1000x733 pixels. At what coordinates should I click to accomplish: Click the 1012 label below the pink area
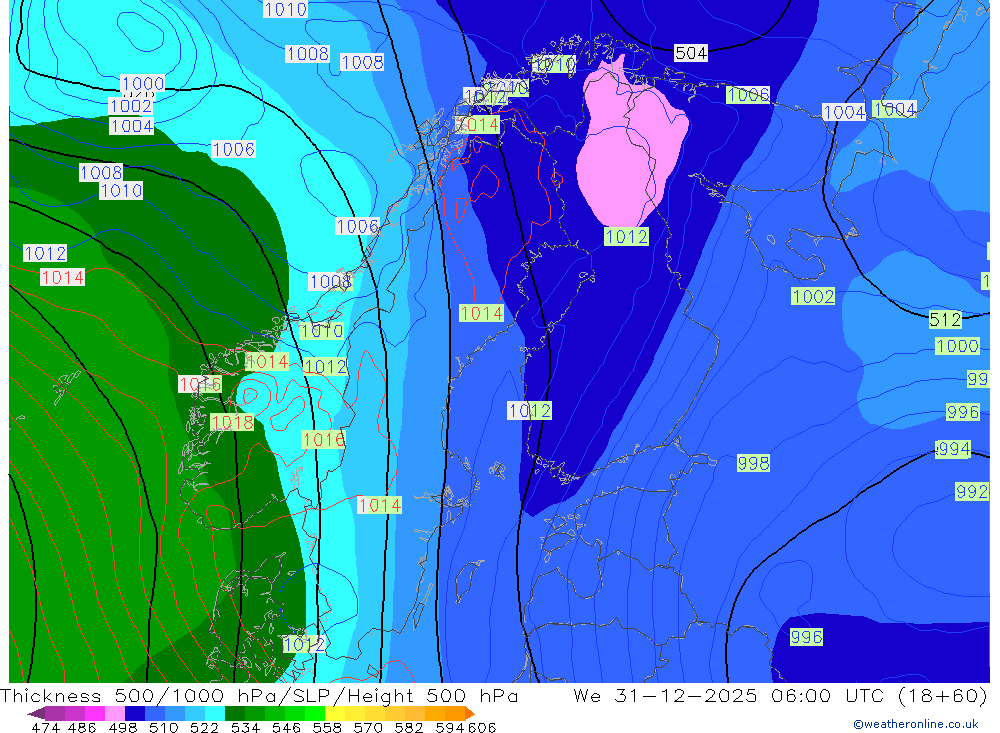[x=626, y=237]
